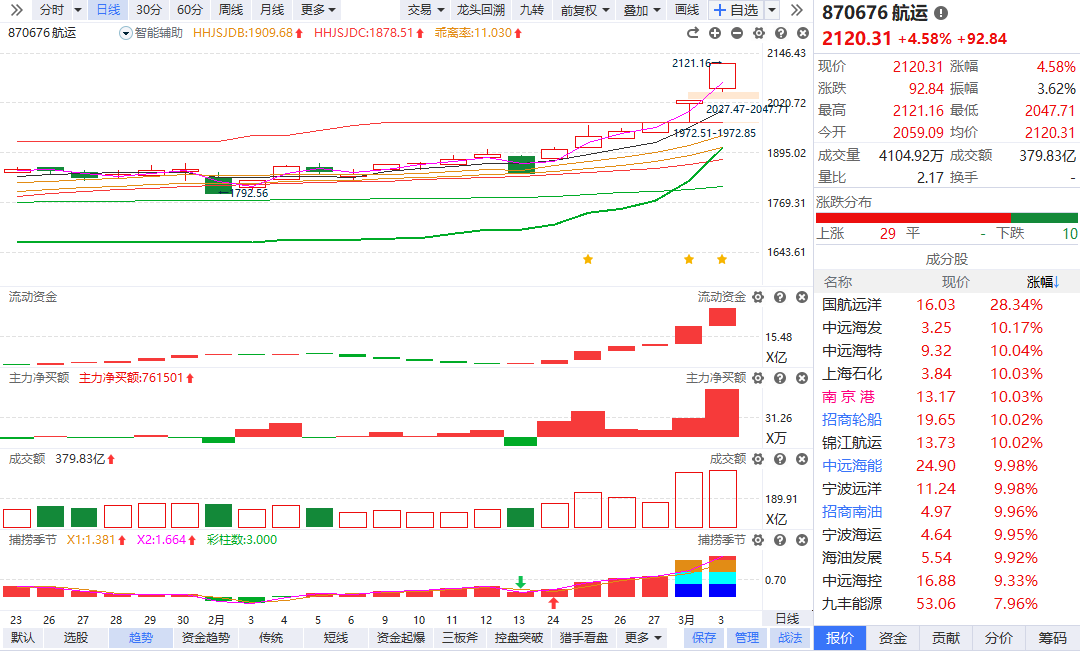Screen dimensions: 1080x651
Task: Open the 叠加 overlay dropdown
Action: coord(641,10)
